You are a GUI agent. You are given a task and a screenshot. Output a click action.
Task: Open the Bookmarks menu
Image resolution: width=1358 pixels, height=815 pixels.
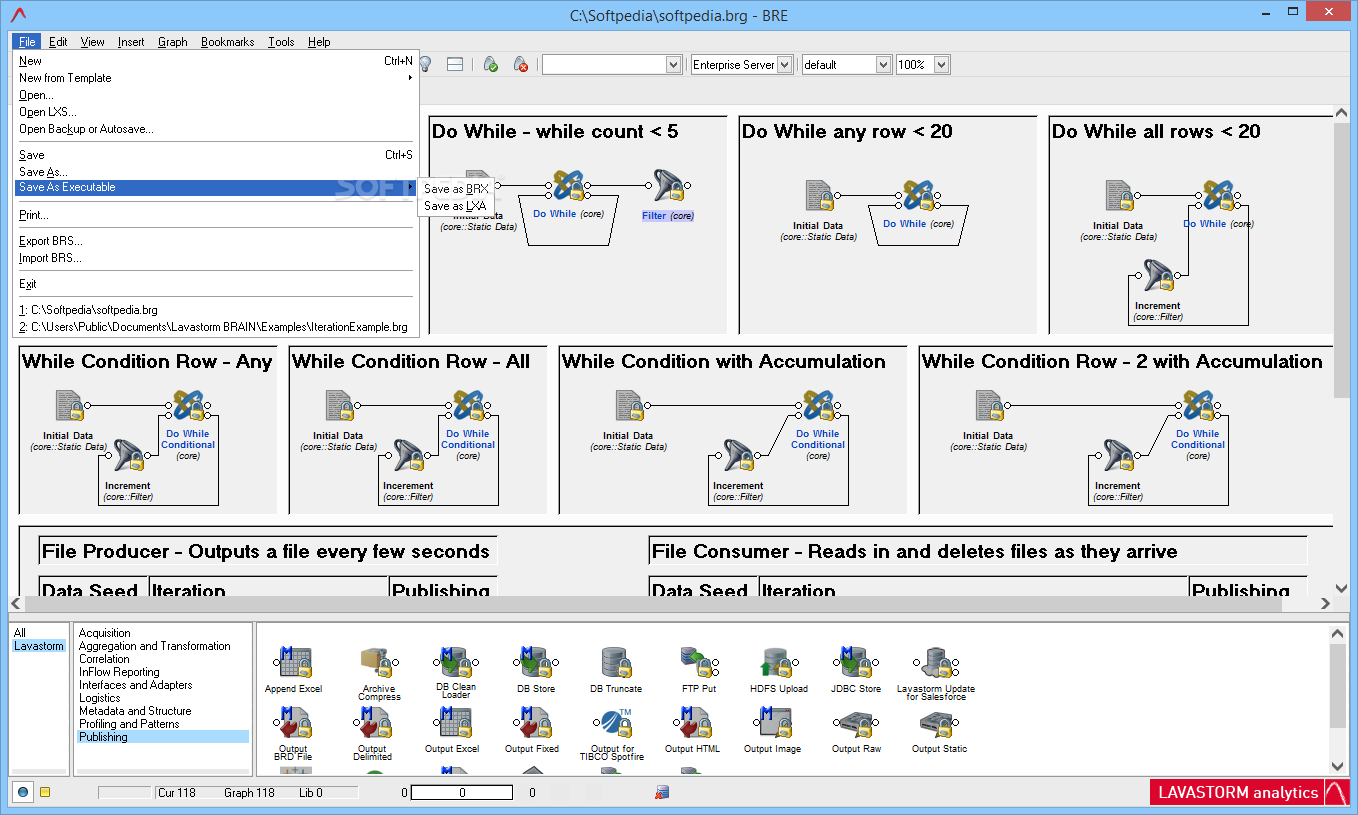tap(227, 42)
